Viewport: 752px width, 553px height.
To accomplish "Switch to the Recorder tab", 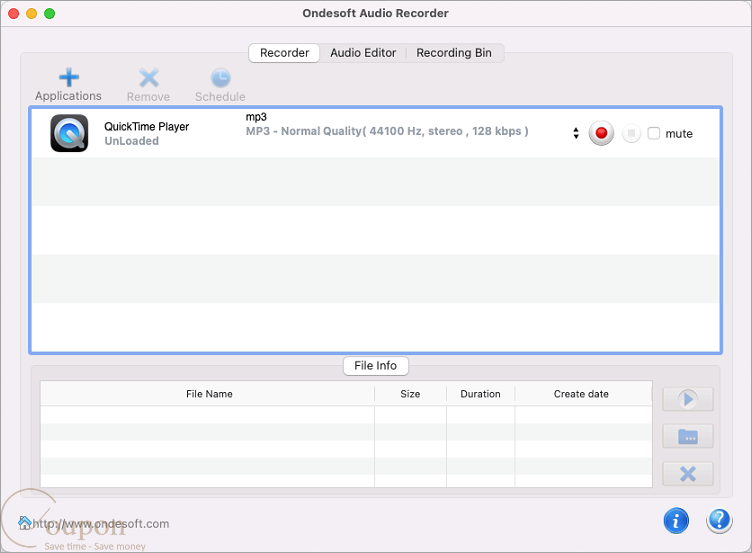I will 284,53.
